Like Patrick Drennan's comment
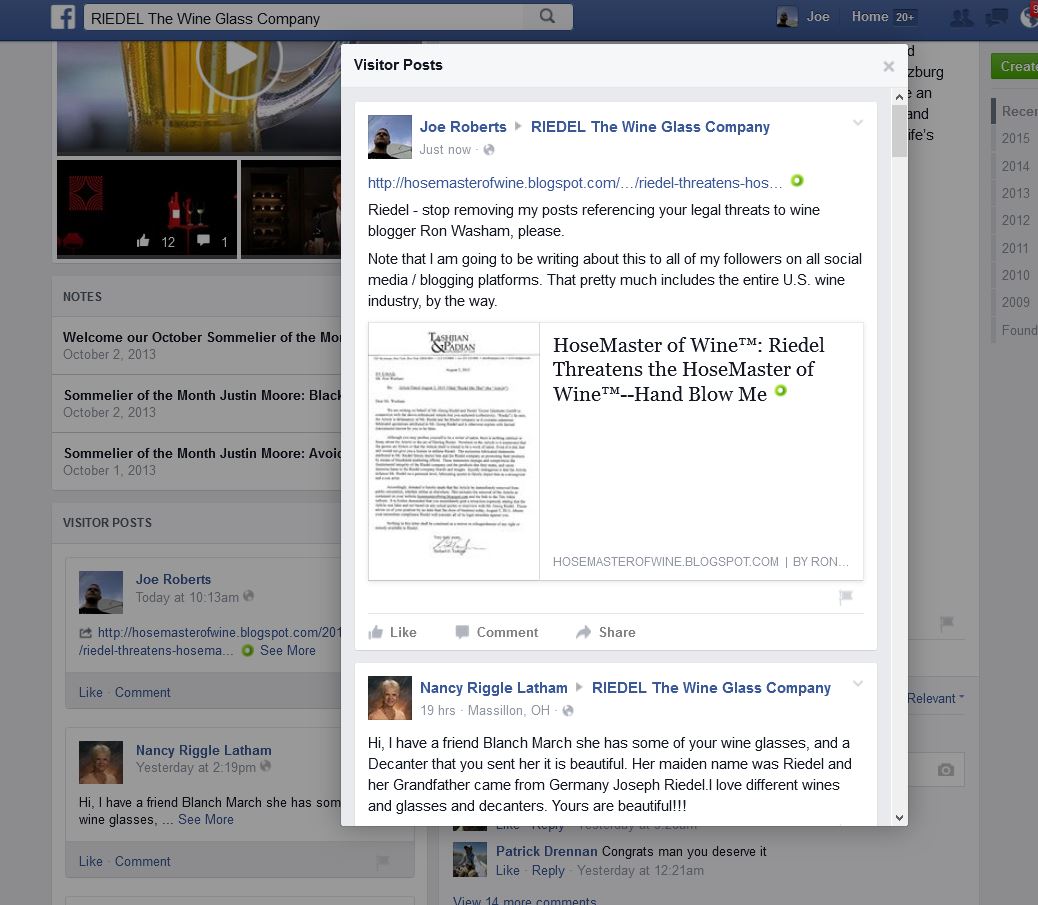This screenshot has height=905, width=1038. click(x=508, y=871)
